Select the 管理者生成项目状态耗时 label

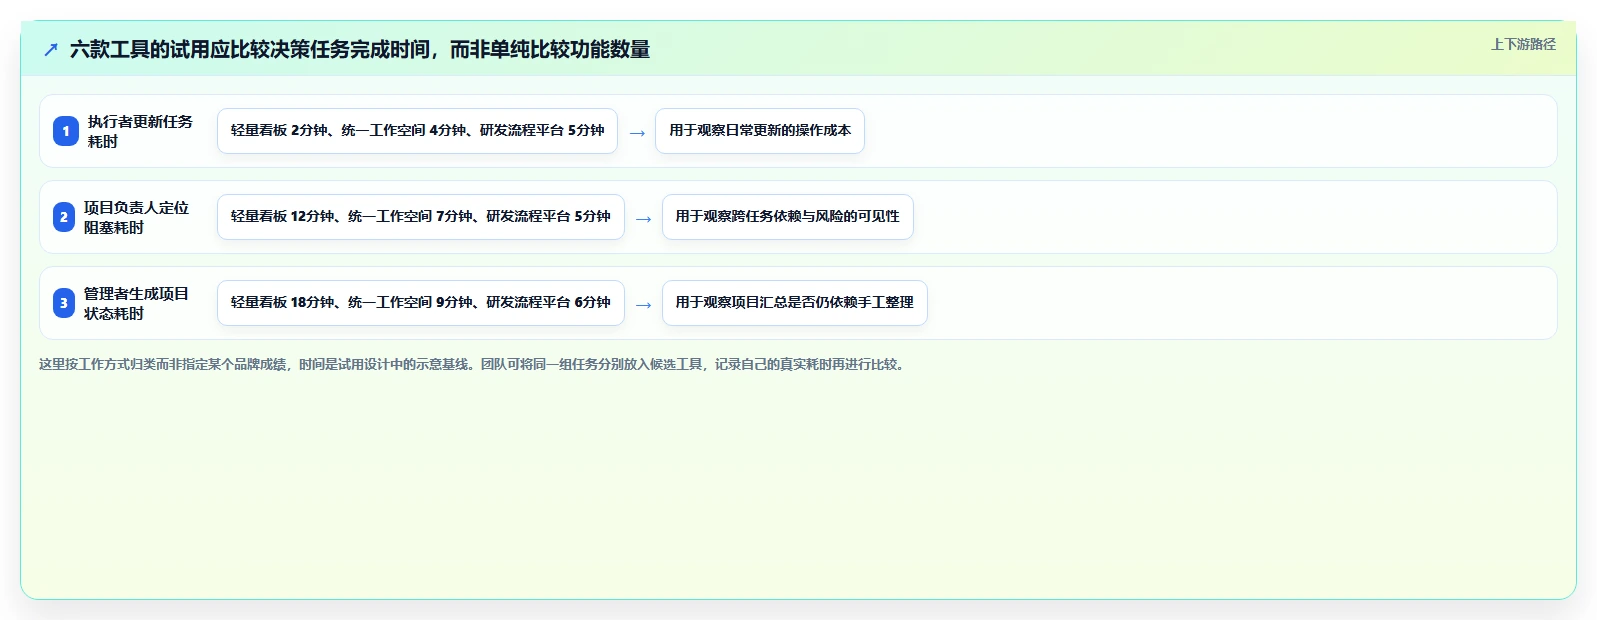pos(136,303)
